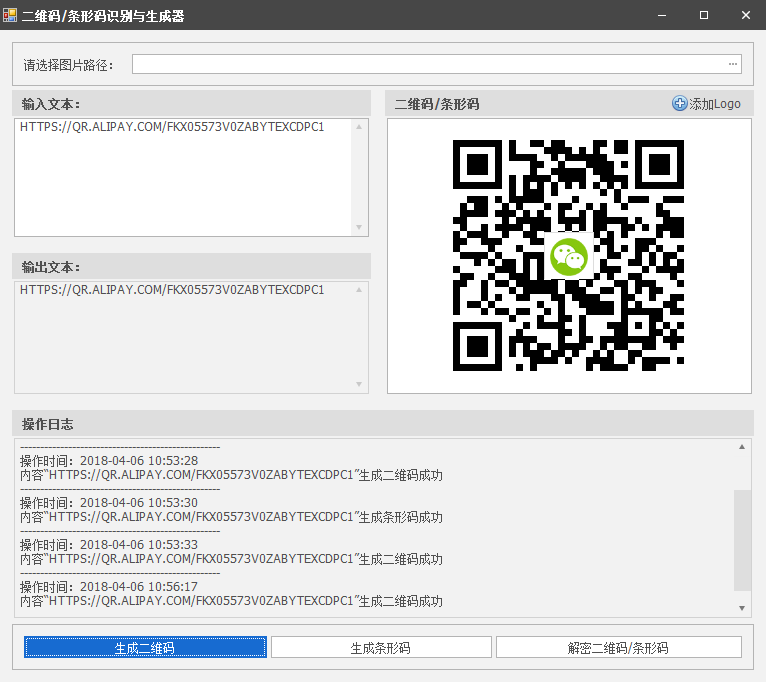Screen dimensions: 766x682
Task: Click the 解密二维码/条形码 button
Action: click(x=618, y=647)
